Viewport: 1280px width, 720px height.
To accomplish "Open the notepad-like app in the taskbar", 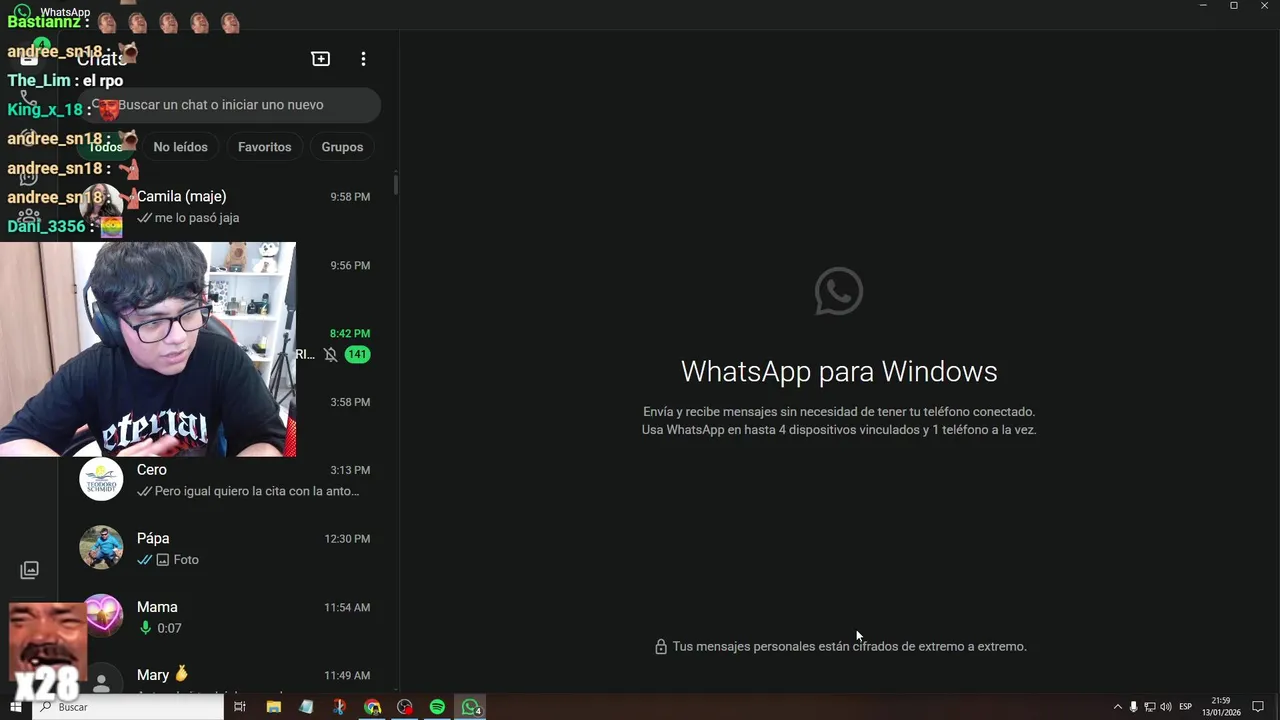I will [306, 707].
